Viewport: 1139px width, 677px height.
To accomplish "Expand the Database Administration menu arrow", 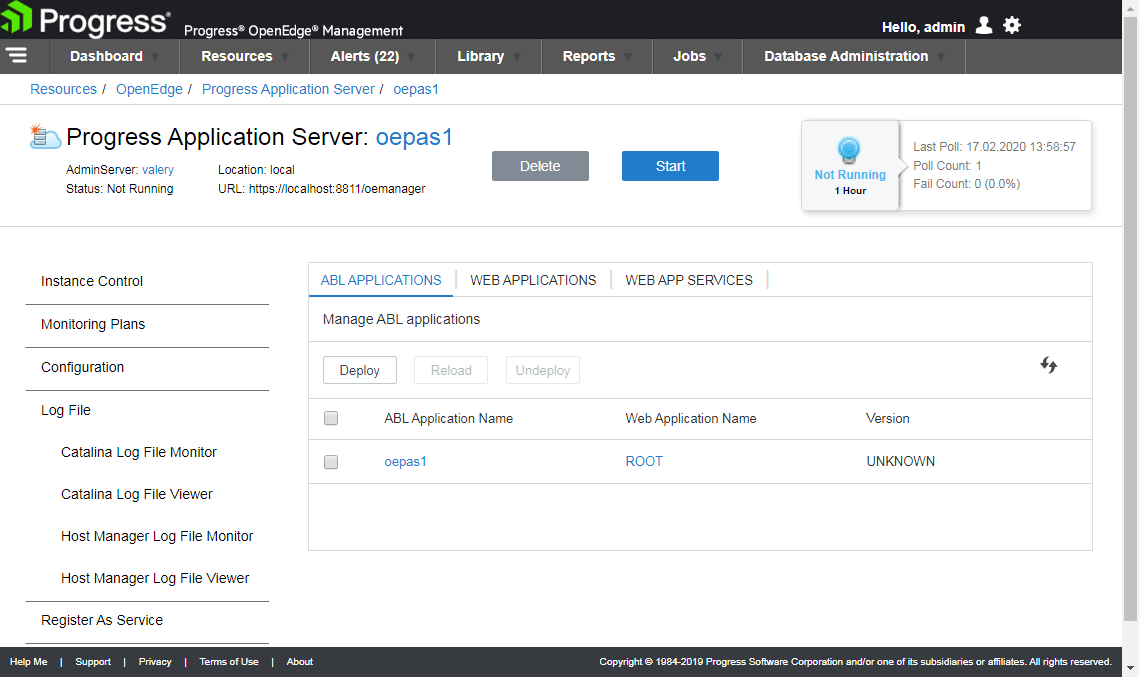I will click(x=941, y=57).
